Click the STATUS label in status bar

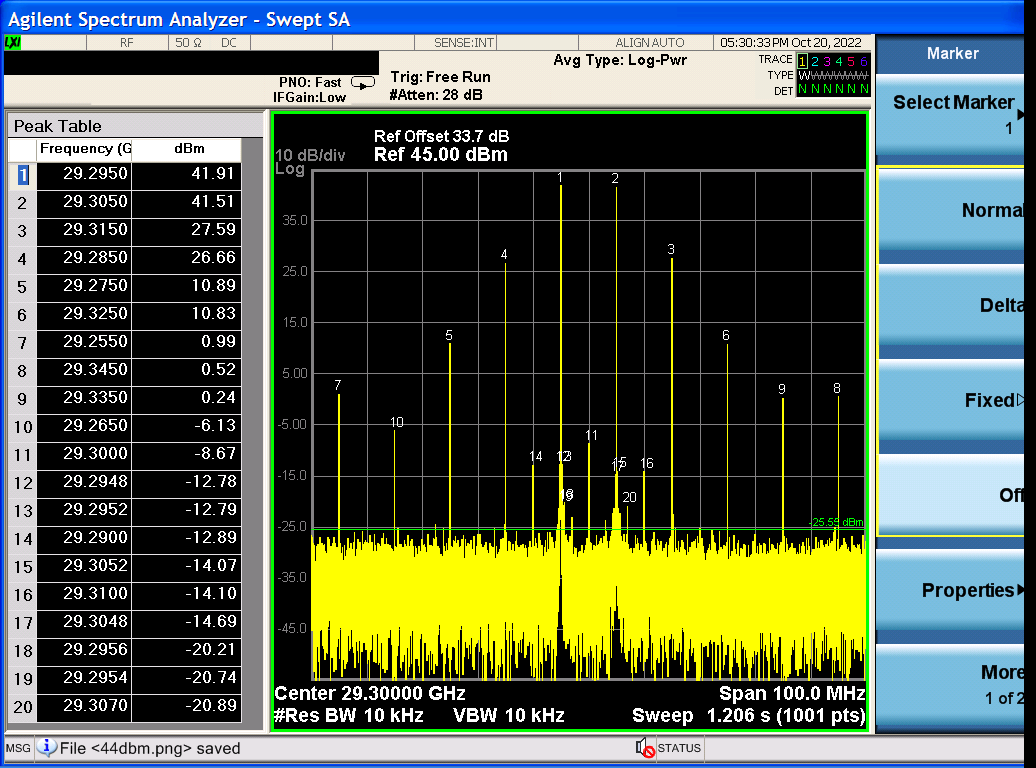coord(679,748)
